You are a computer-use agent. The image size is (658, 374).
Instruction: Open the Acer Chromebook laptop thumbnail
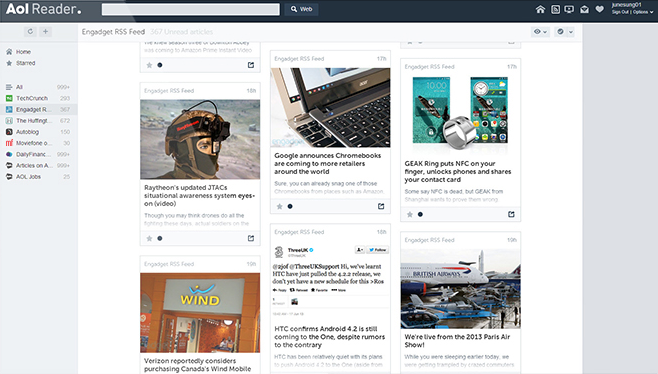(330, 107)
